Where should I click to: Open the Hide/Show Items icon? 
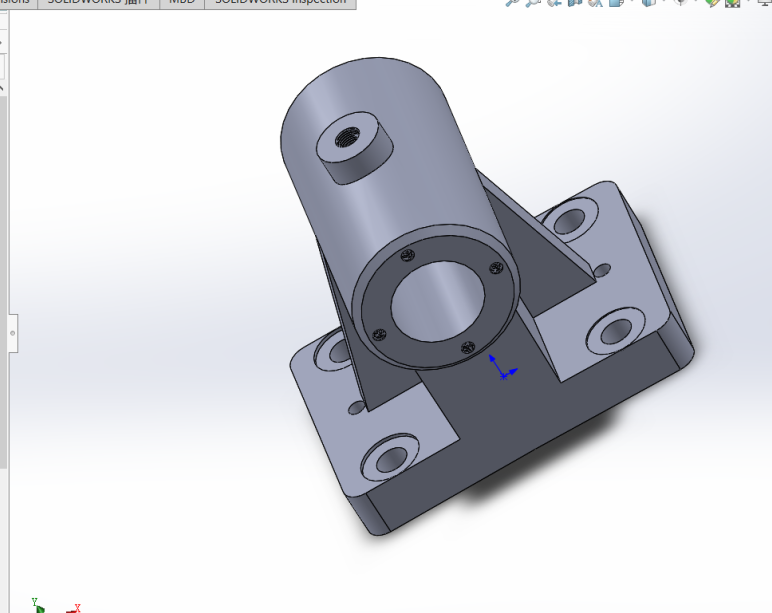click(680, 2)
